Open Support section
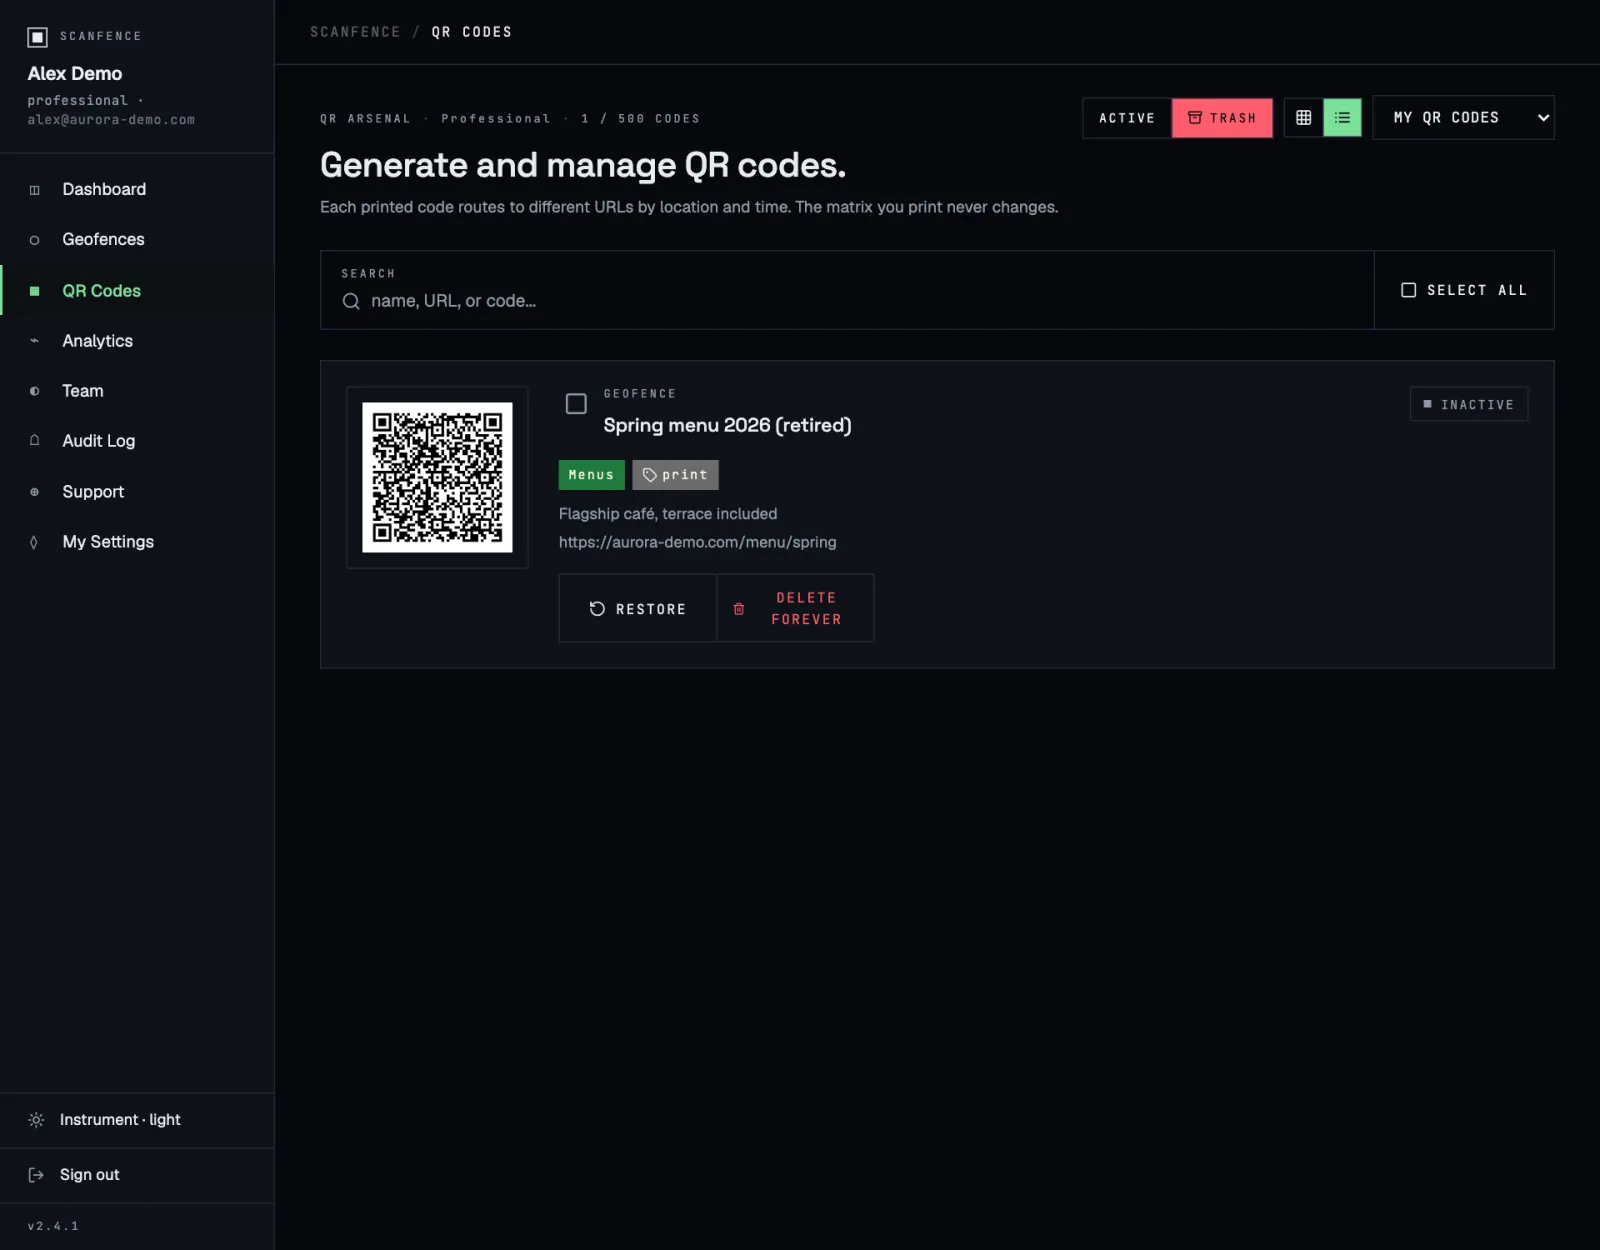This screenshot has width=1600, height=1250. 137,492
